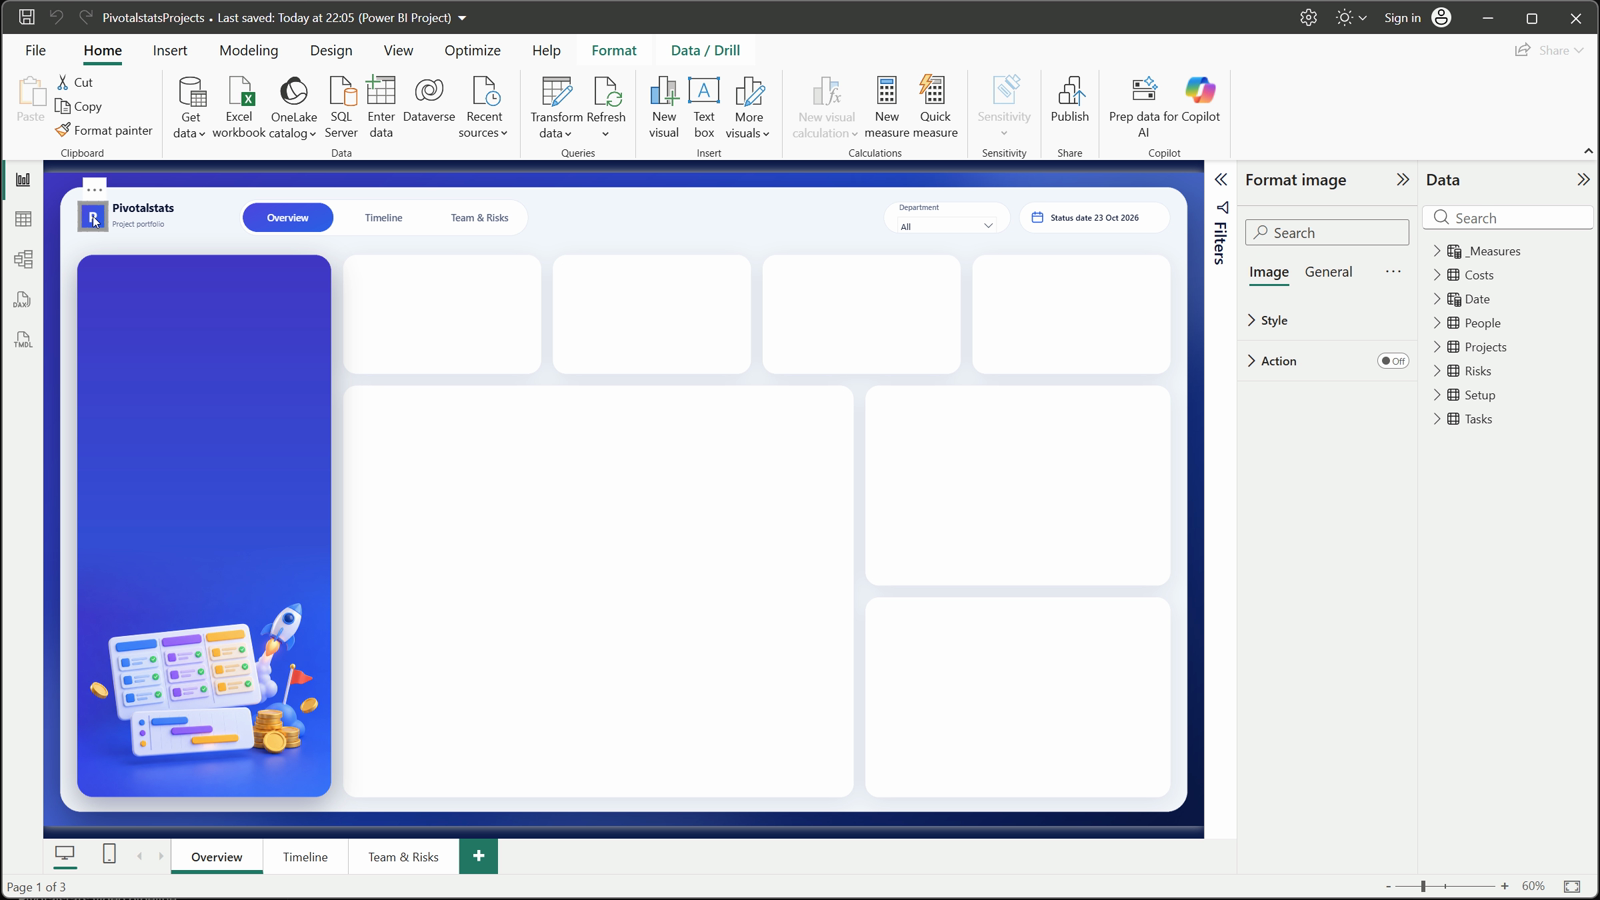Switch to the General tab

[x=1328, y=272]
